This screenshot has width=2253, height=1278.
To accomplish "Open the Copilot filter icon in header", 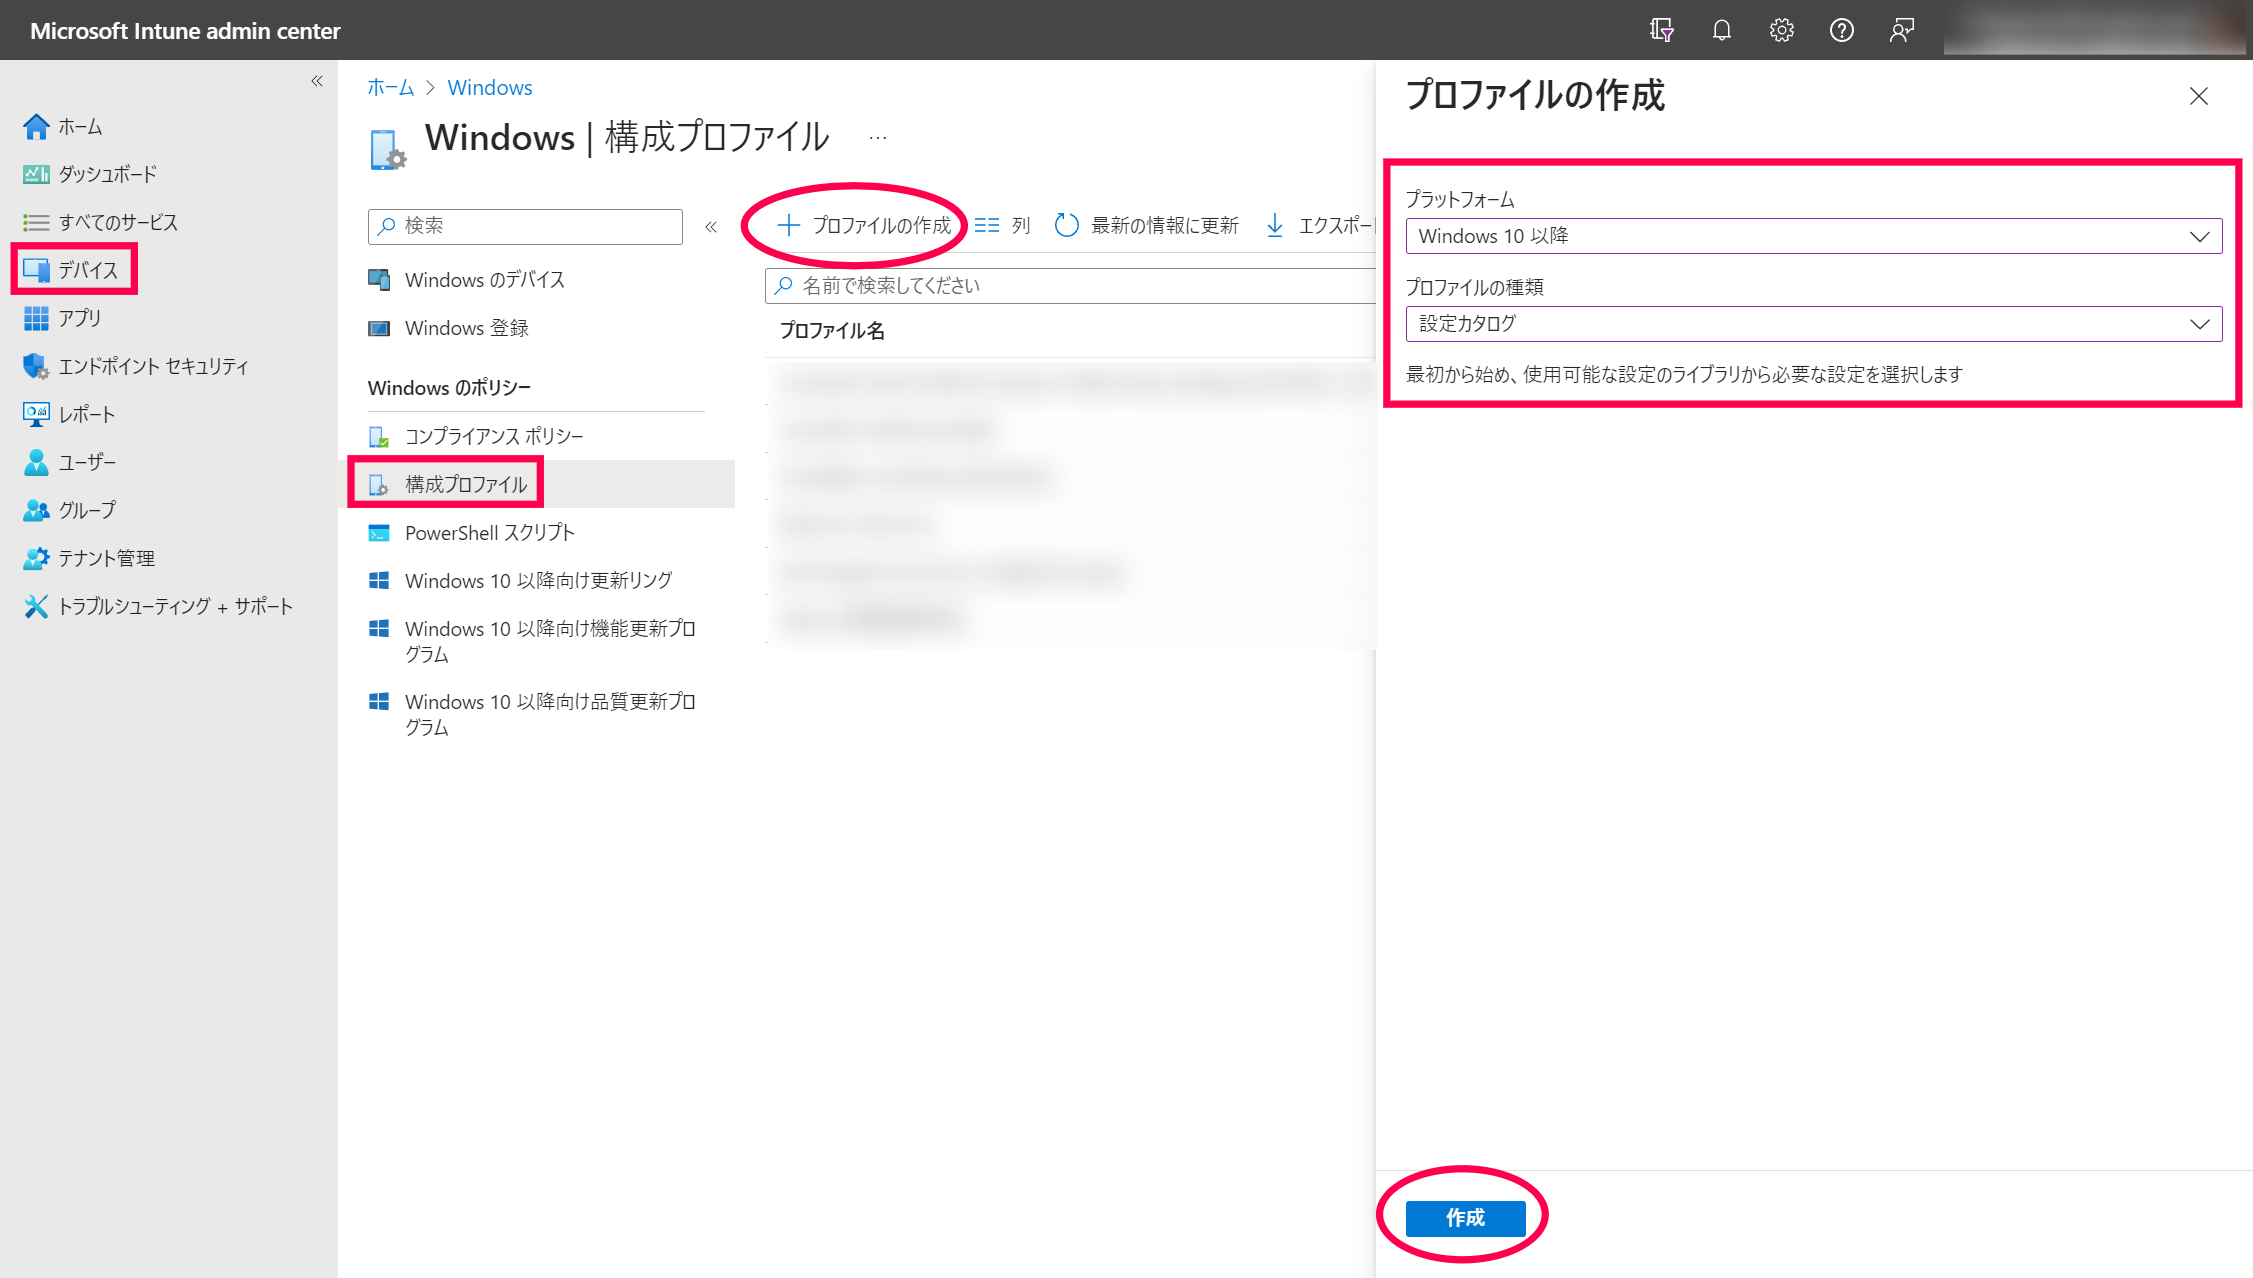I will point(1661,30).
